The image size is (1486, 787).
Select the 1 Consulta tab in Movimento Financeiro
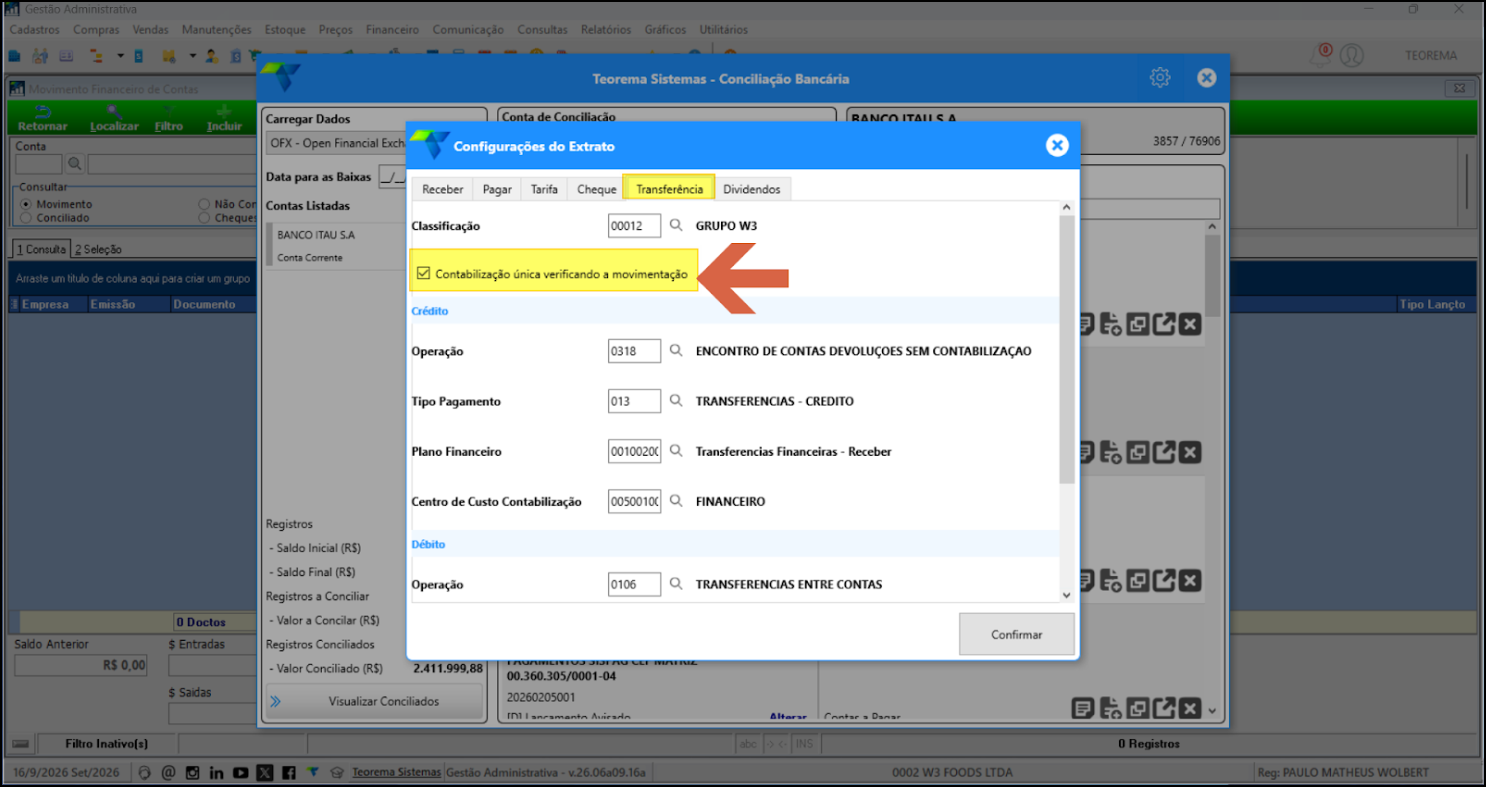click(41, 249)
